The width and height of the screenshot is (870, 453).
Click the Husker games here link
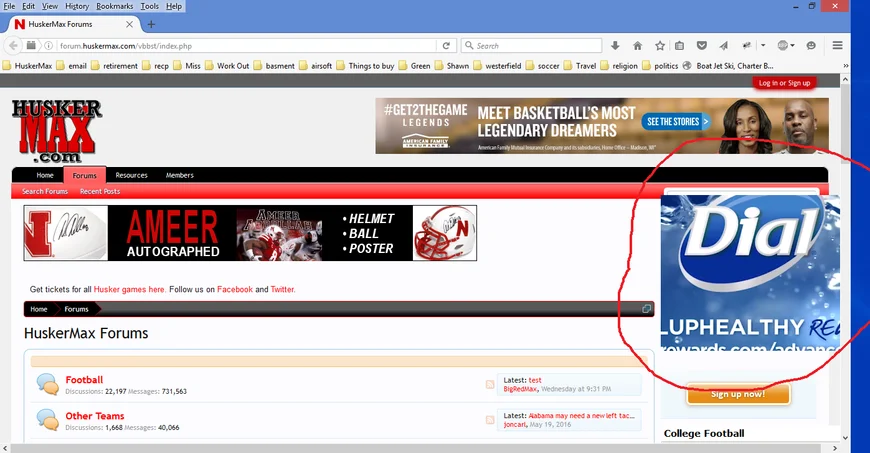tap(129, 289)
